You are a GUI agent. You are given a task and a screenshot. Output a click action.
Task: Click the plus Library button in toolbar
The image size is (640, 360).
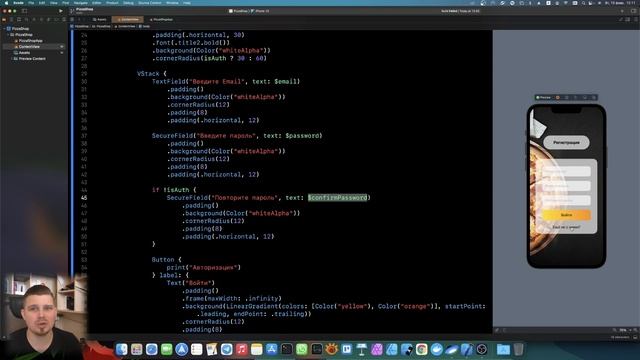pos(622,11)
